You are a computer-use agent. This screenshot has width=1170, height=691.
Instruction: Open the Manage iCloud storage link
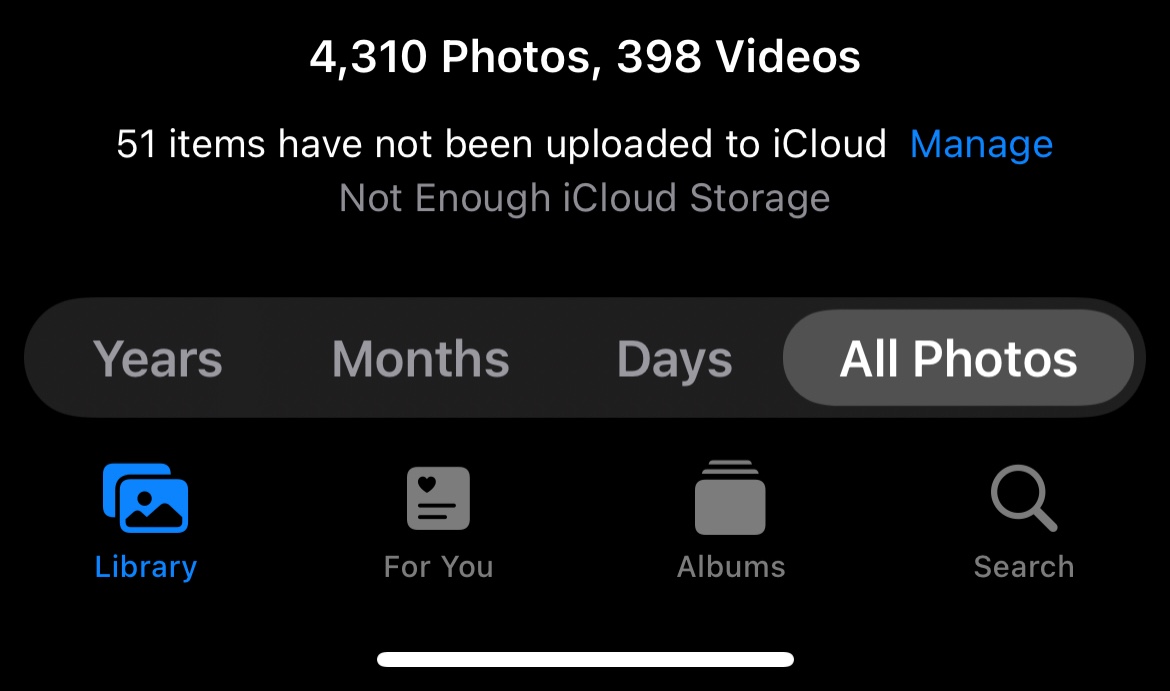point(981,145)
